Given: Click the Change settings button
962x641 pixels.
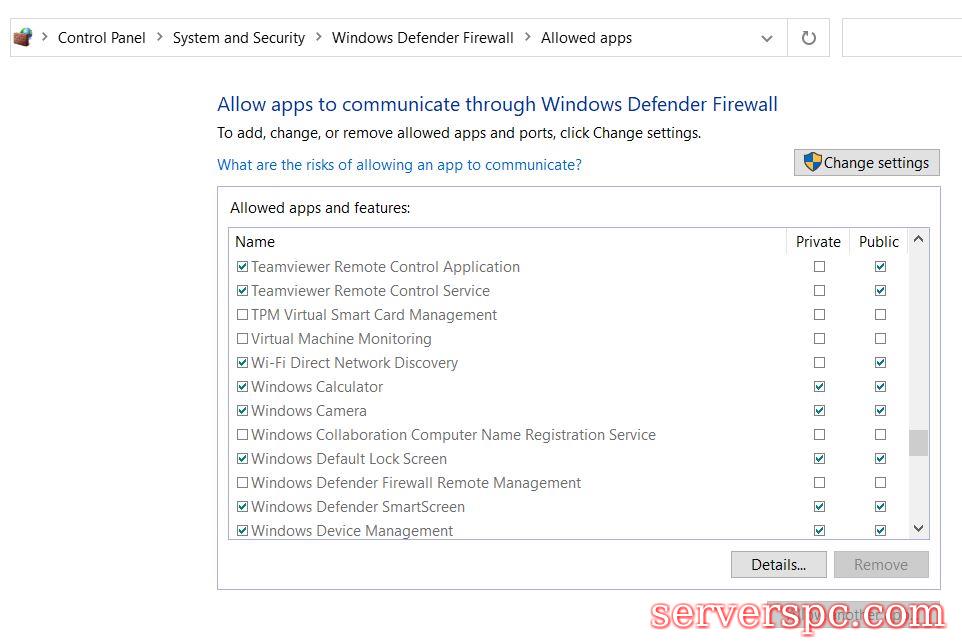Looking at the screenshot, I should tap(867, 163).
